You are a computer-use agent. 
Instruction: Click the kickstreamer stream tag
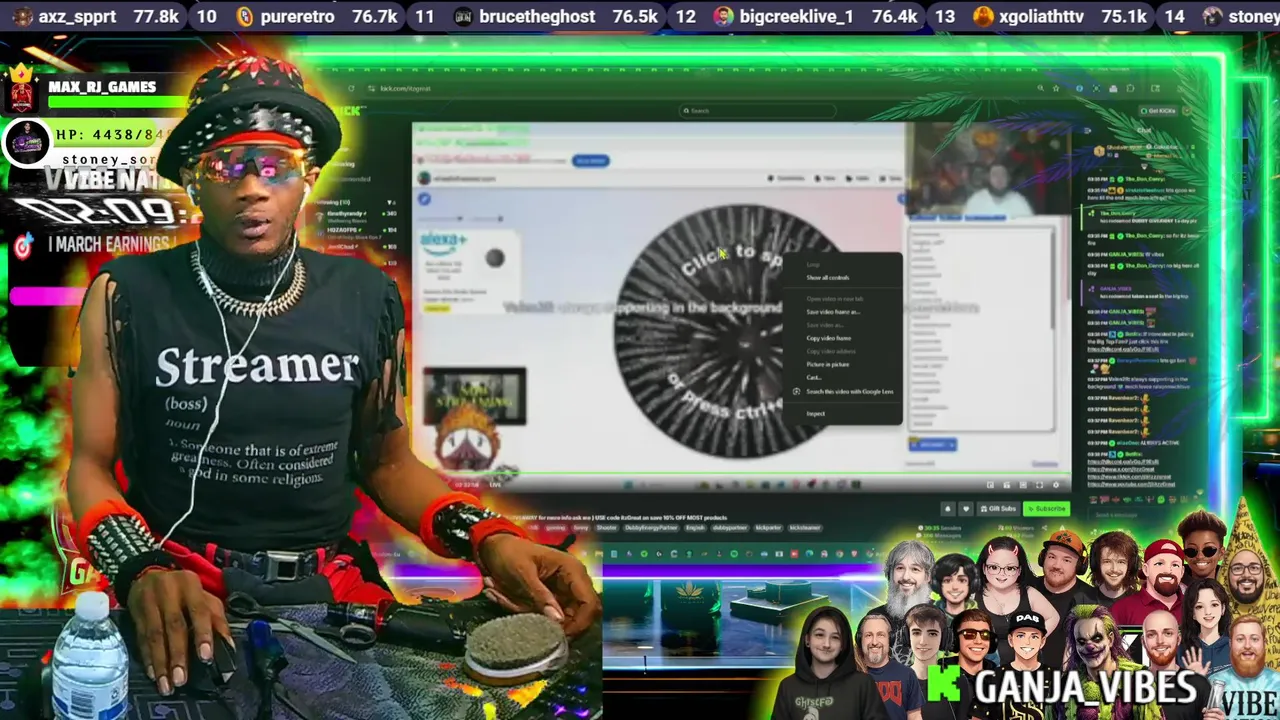[x=804, y=527]
